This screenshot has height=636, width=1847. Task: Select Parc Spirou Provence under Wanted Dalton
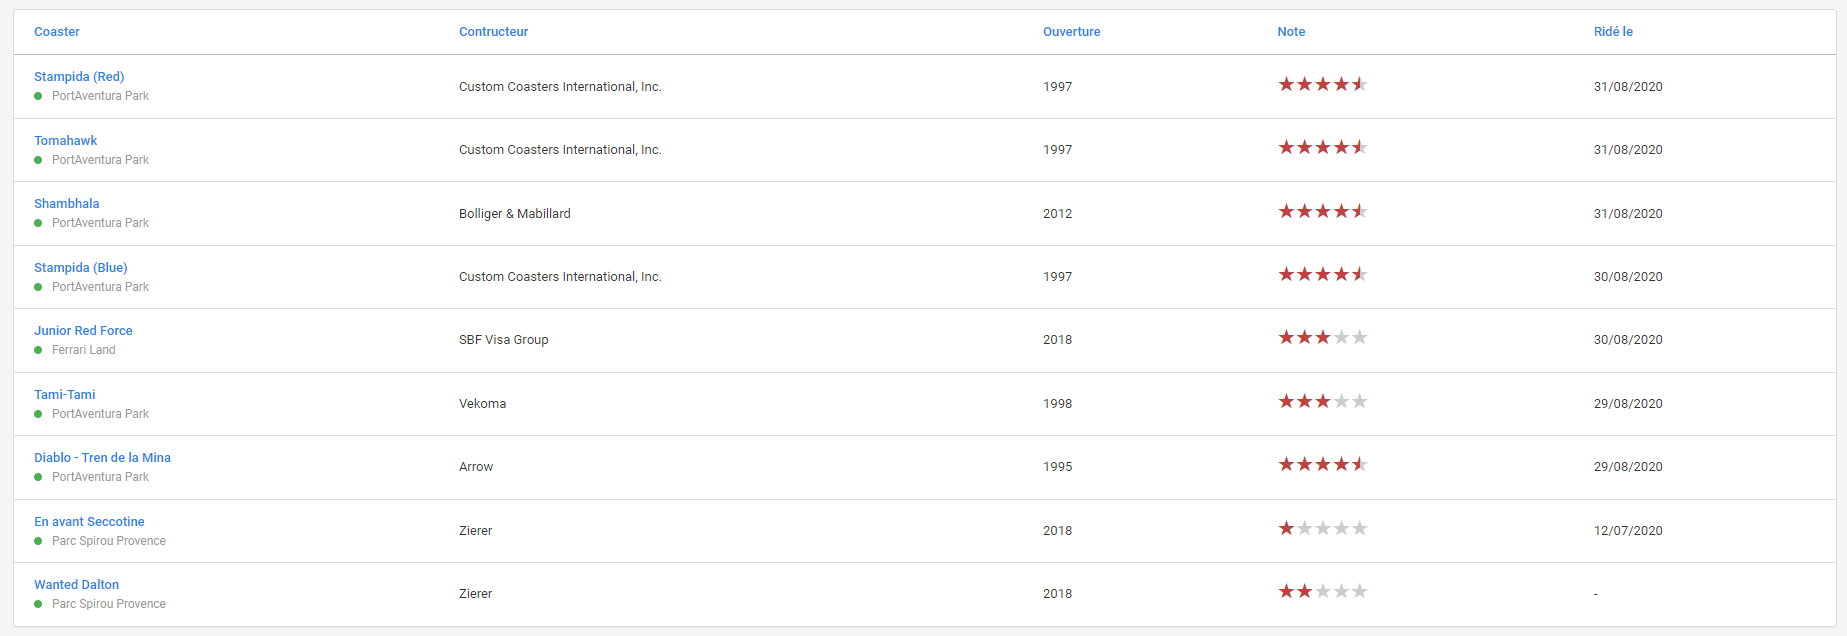click(109, 604)
